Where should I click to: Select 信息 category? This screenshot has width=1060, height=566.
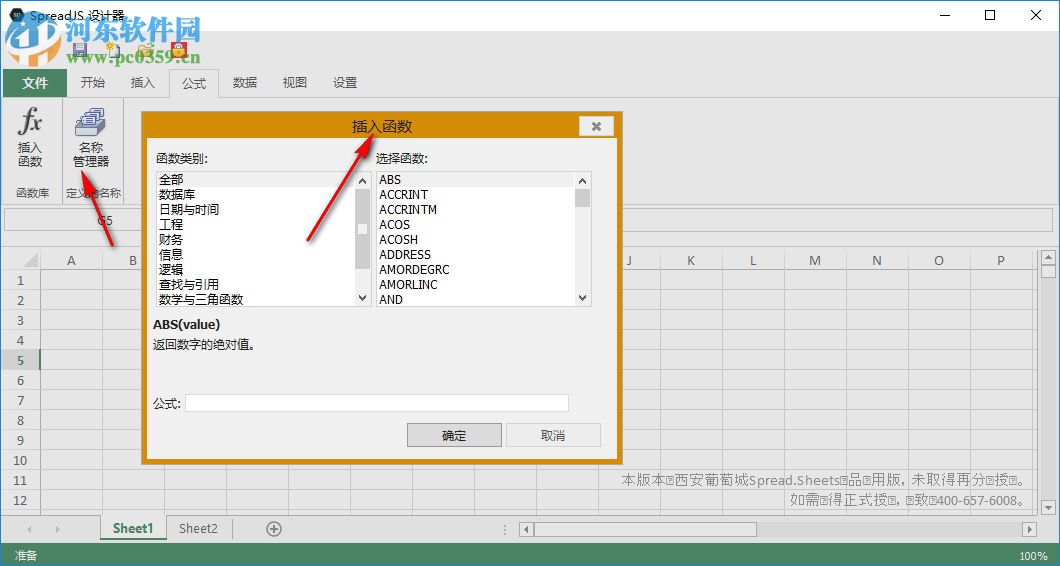point(256,254)
